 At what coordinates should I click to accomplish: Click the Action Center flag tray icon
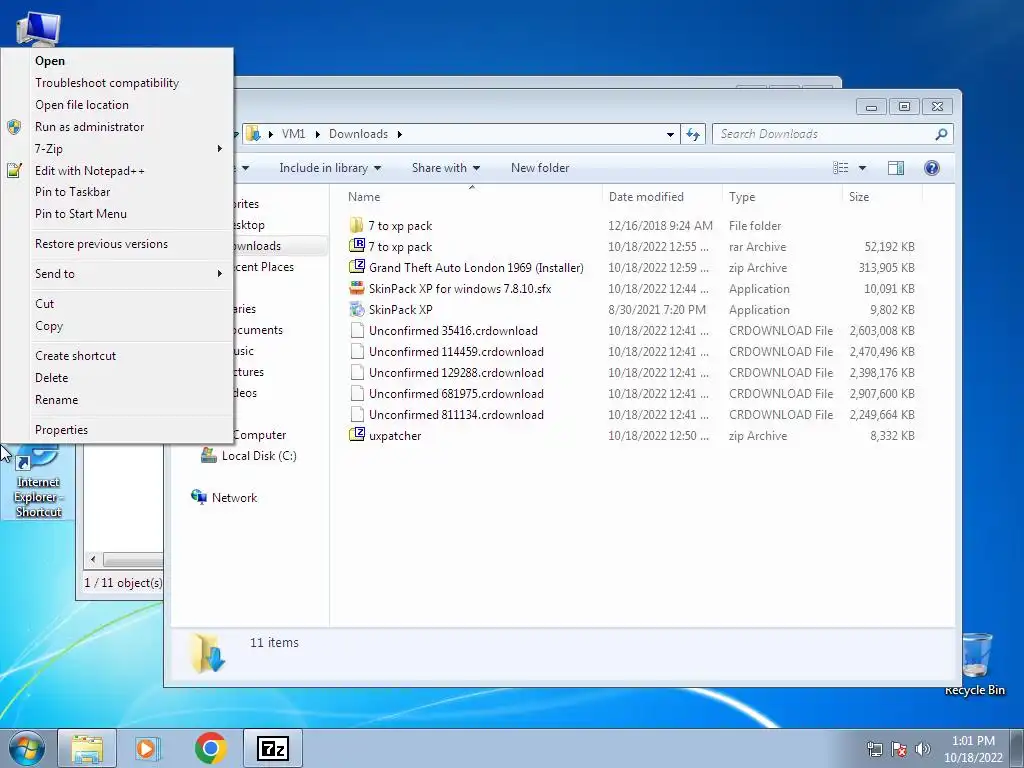899,748
